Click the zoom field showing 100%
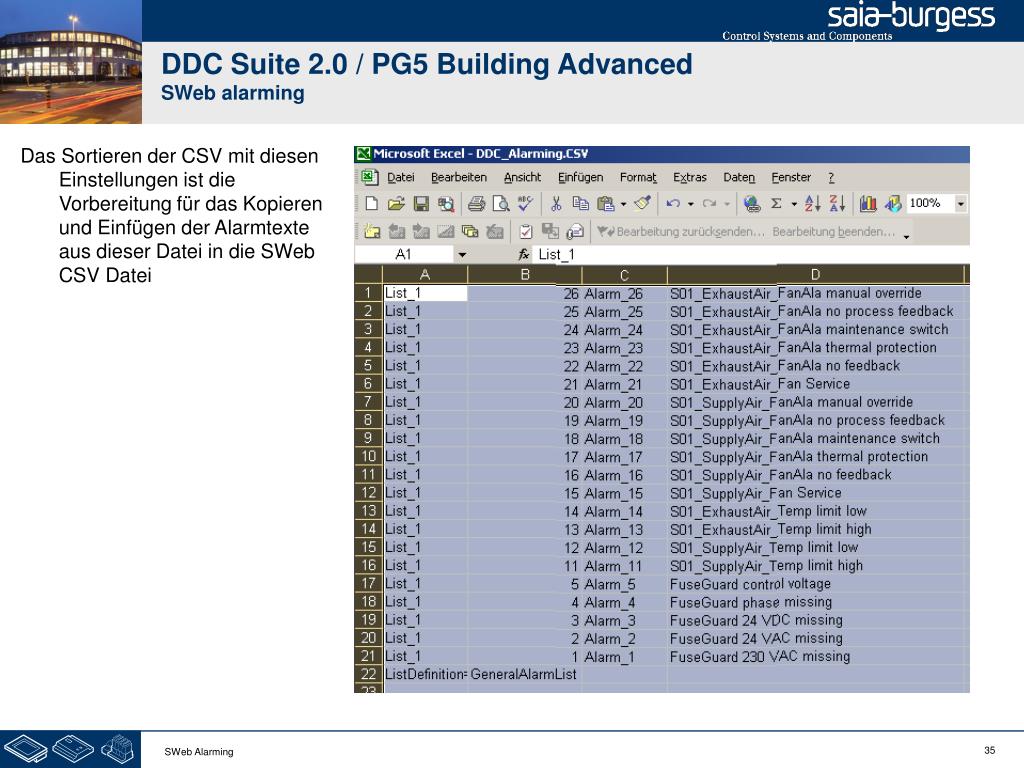The image size is (1024, 768). (930, 203)
